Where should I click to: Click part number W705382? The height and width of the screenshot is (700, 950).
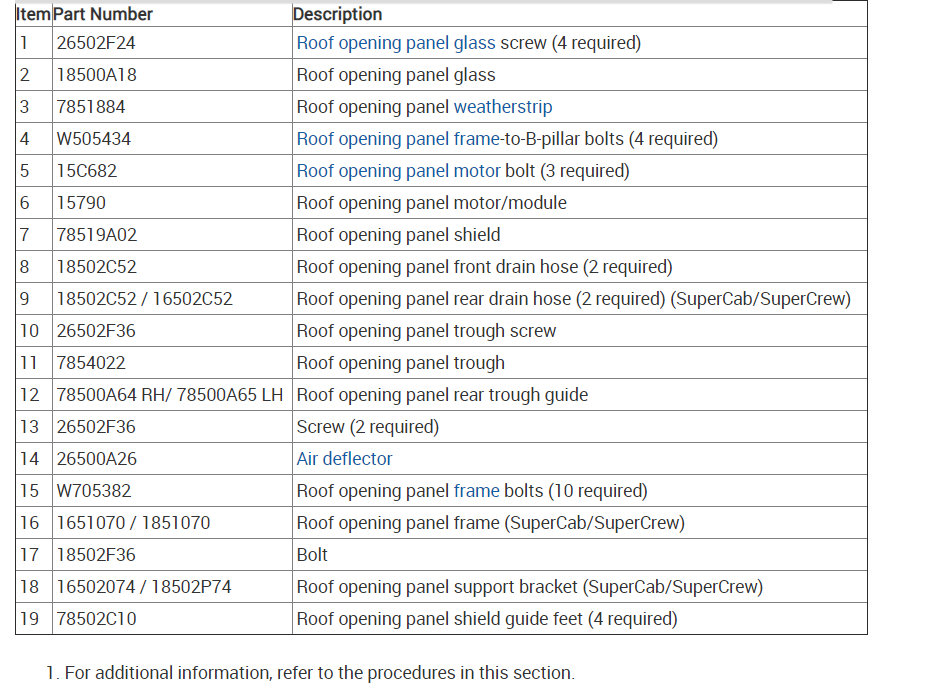click(x=94, y=491)
